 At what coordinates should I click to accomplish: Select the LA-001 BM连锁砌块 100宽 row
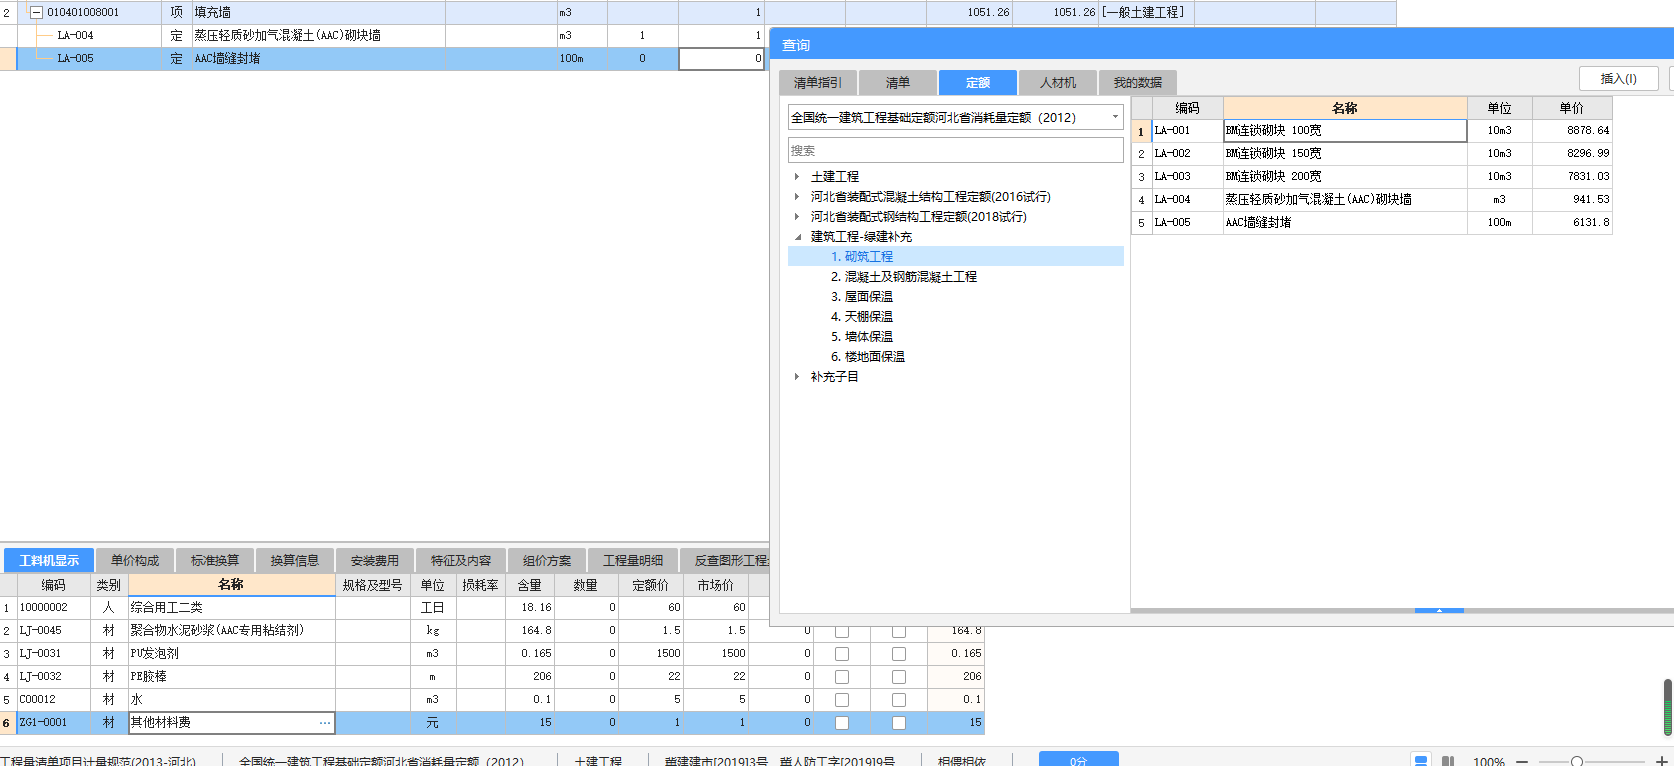tap(1372, 131)
